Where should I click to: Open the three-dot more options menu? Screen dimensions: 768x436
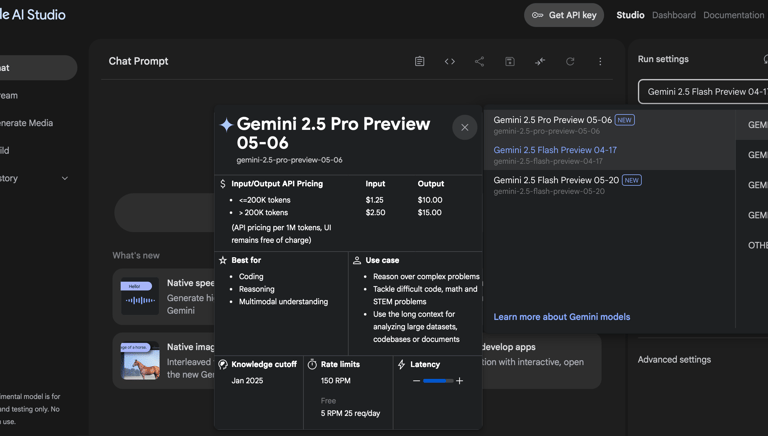coord(600,62)
